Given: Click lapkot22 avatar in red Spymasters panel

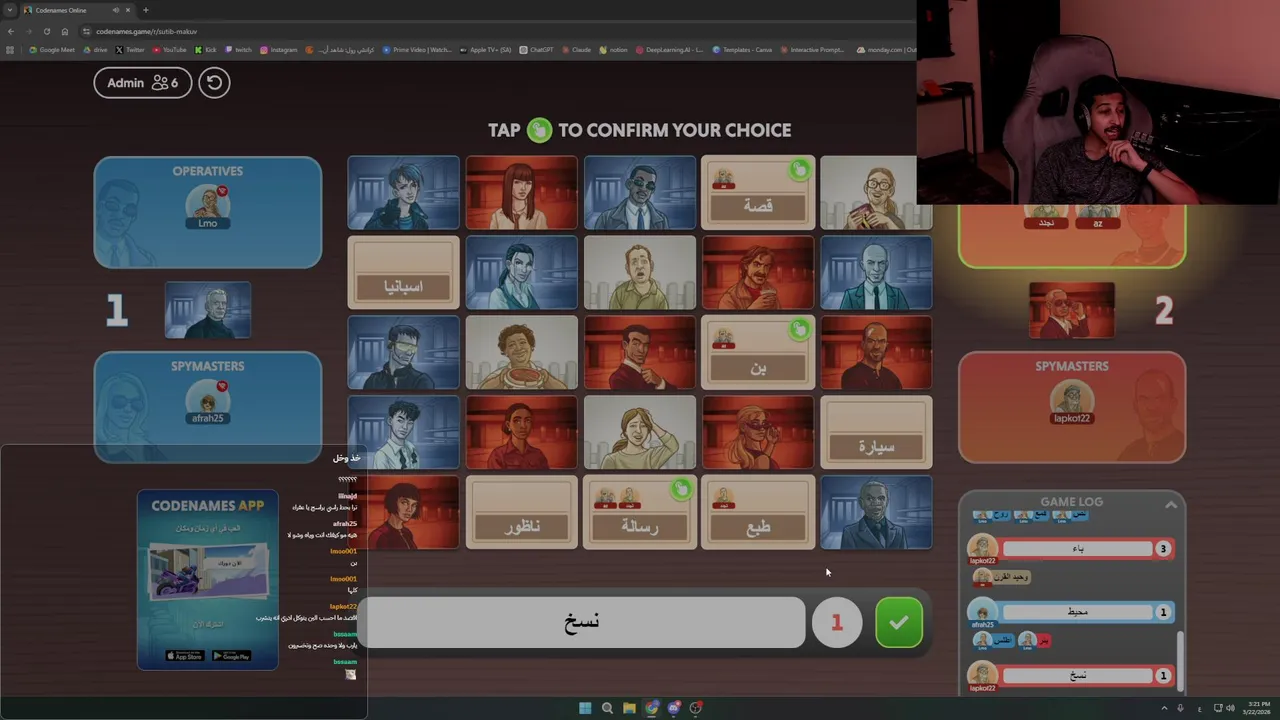Looking at the screenshot, I should (x=1072, y=400).
